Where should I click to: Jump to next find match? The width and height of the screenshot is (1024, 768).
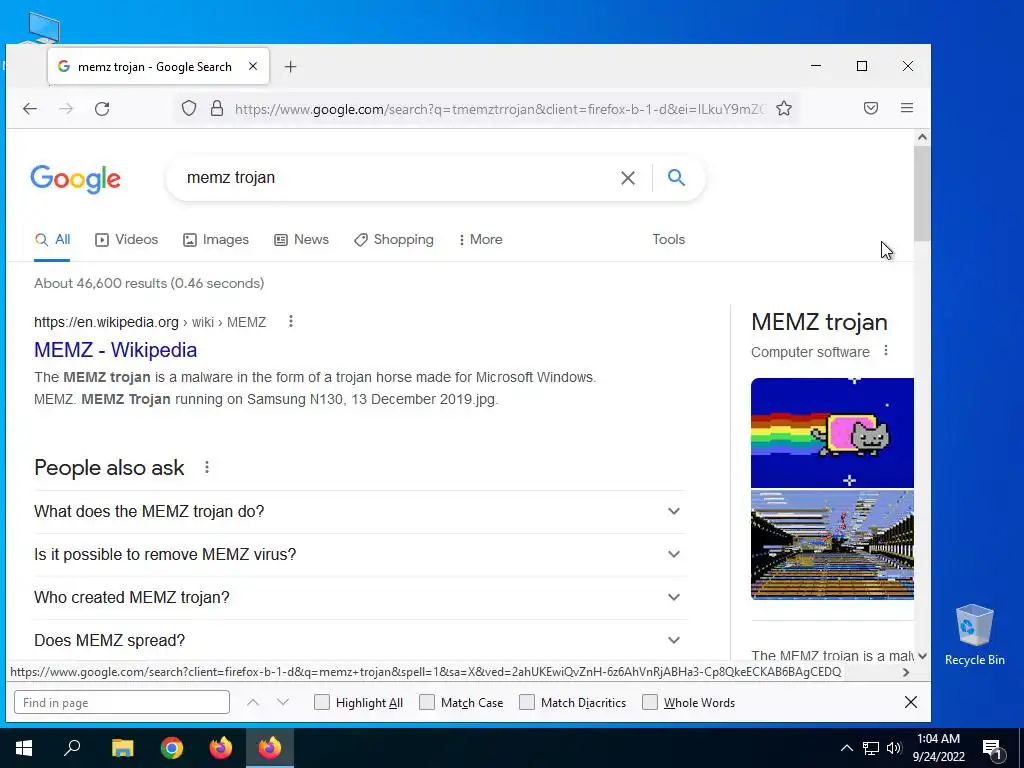pyautogui.click(x=283, y=703)
